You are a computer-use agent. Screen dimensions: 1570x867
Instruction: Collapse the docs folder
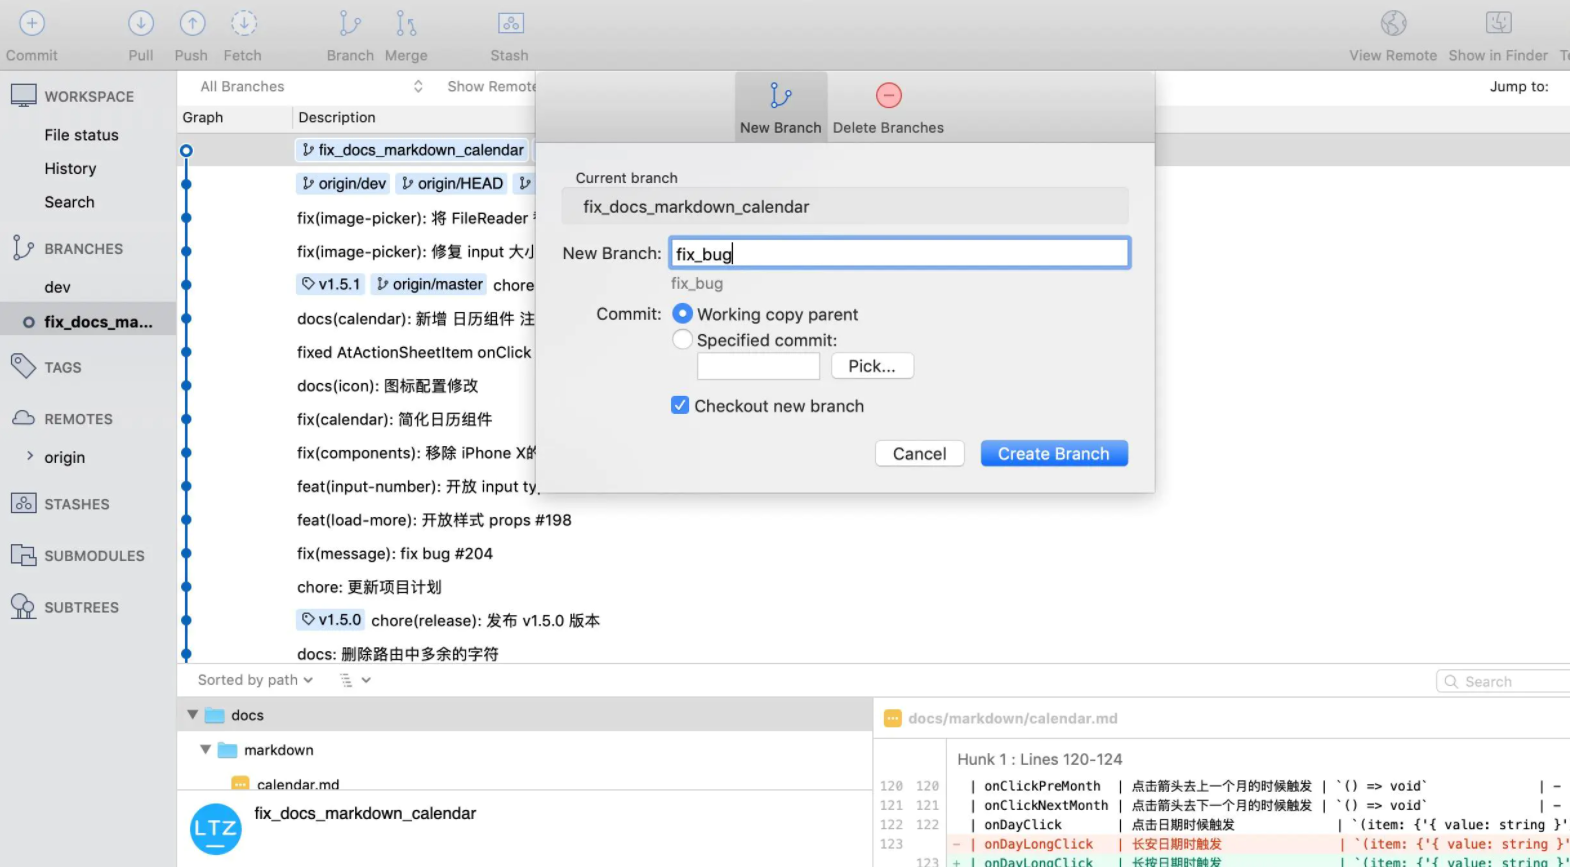192,715
